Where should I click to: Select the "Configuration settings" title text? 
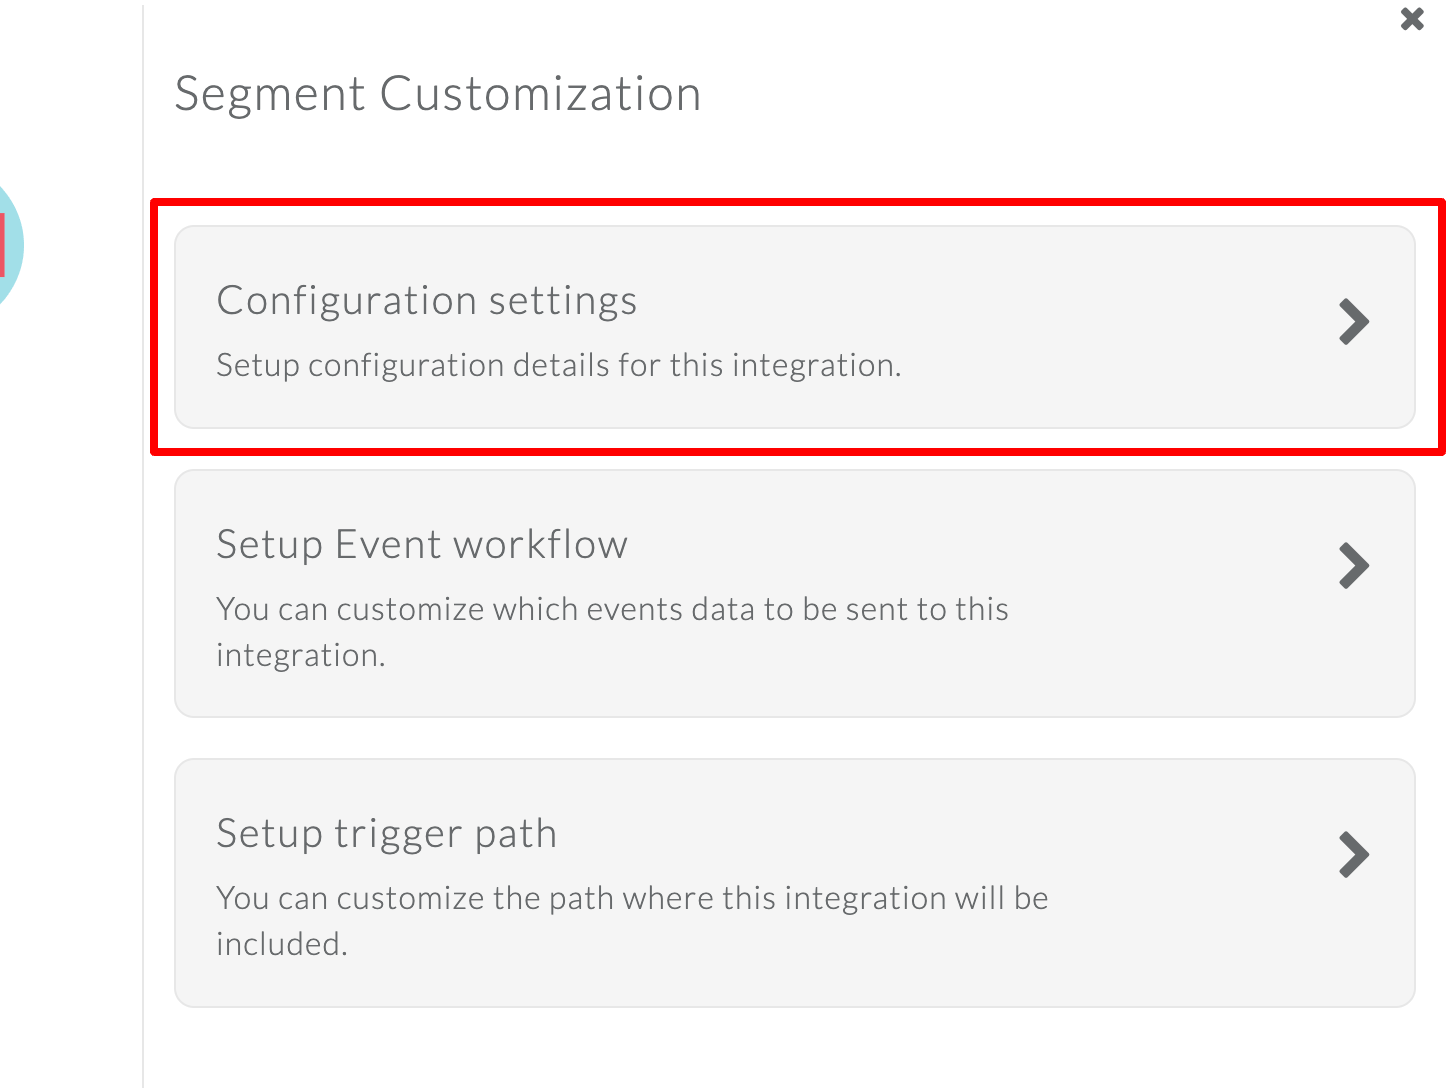(x=427, y=301)
